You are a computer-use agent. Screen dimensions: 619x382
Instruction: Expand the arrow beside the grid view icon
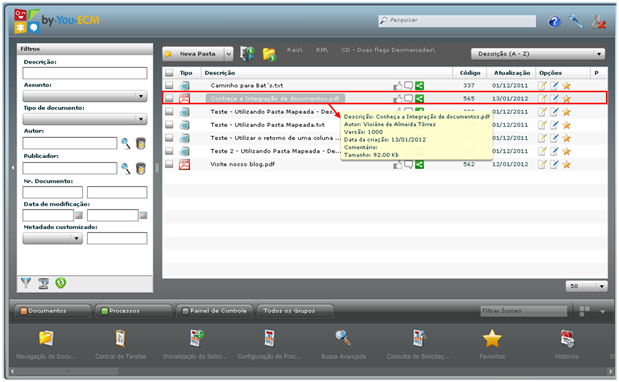[602, 312]
